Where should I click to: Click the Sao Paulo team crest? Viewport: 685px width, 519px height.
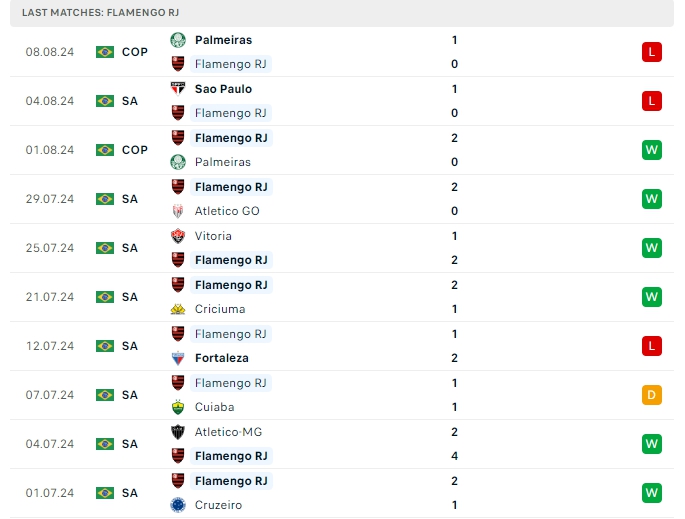pyautogui.click(x=178, y=89)
